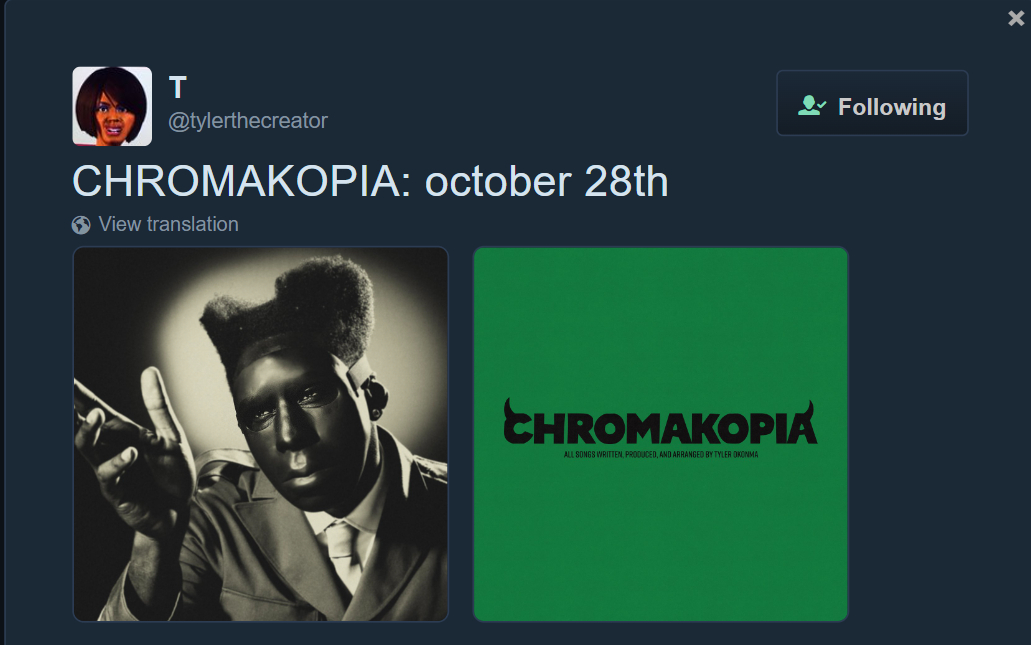Click the display name T
The height and width of the screenshot is (645, 1031).
point(178,87)
